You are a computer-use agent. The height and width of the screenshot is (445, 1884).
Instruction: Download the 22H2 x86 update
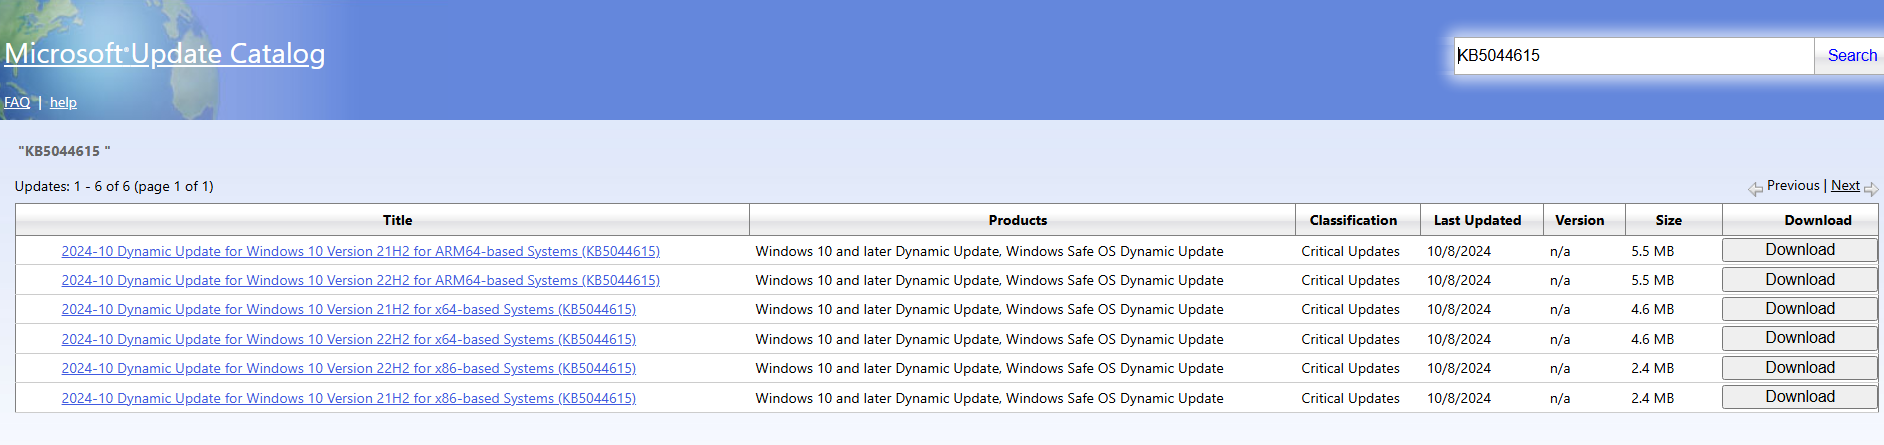pyautogui.click(x=1800, y=368)
